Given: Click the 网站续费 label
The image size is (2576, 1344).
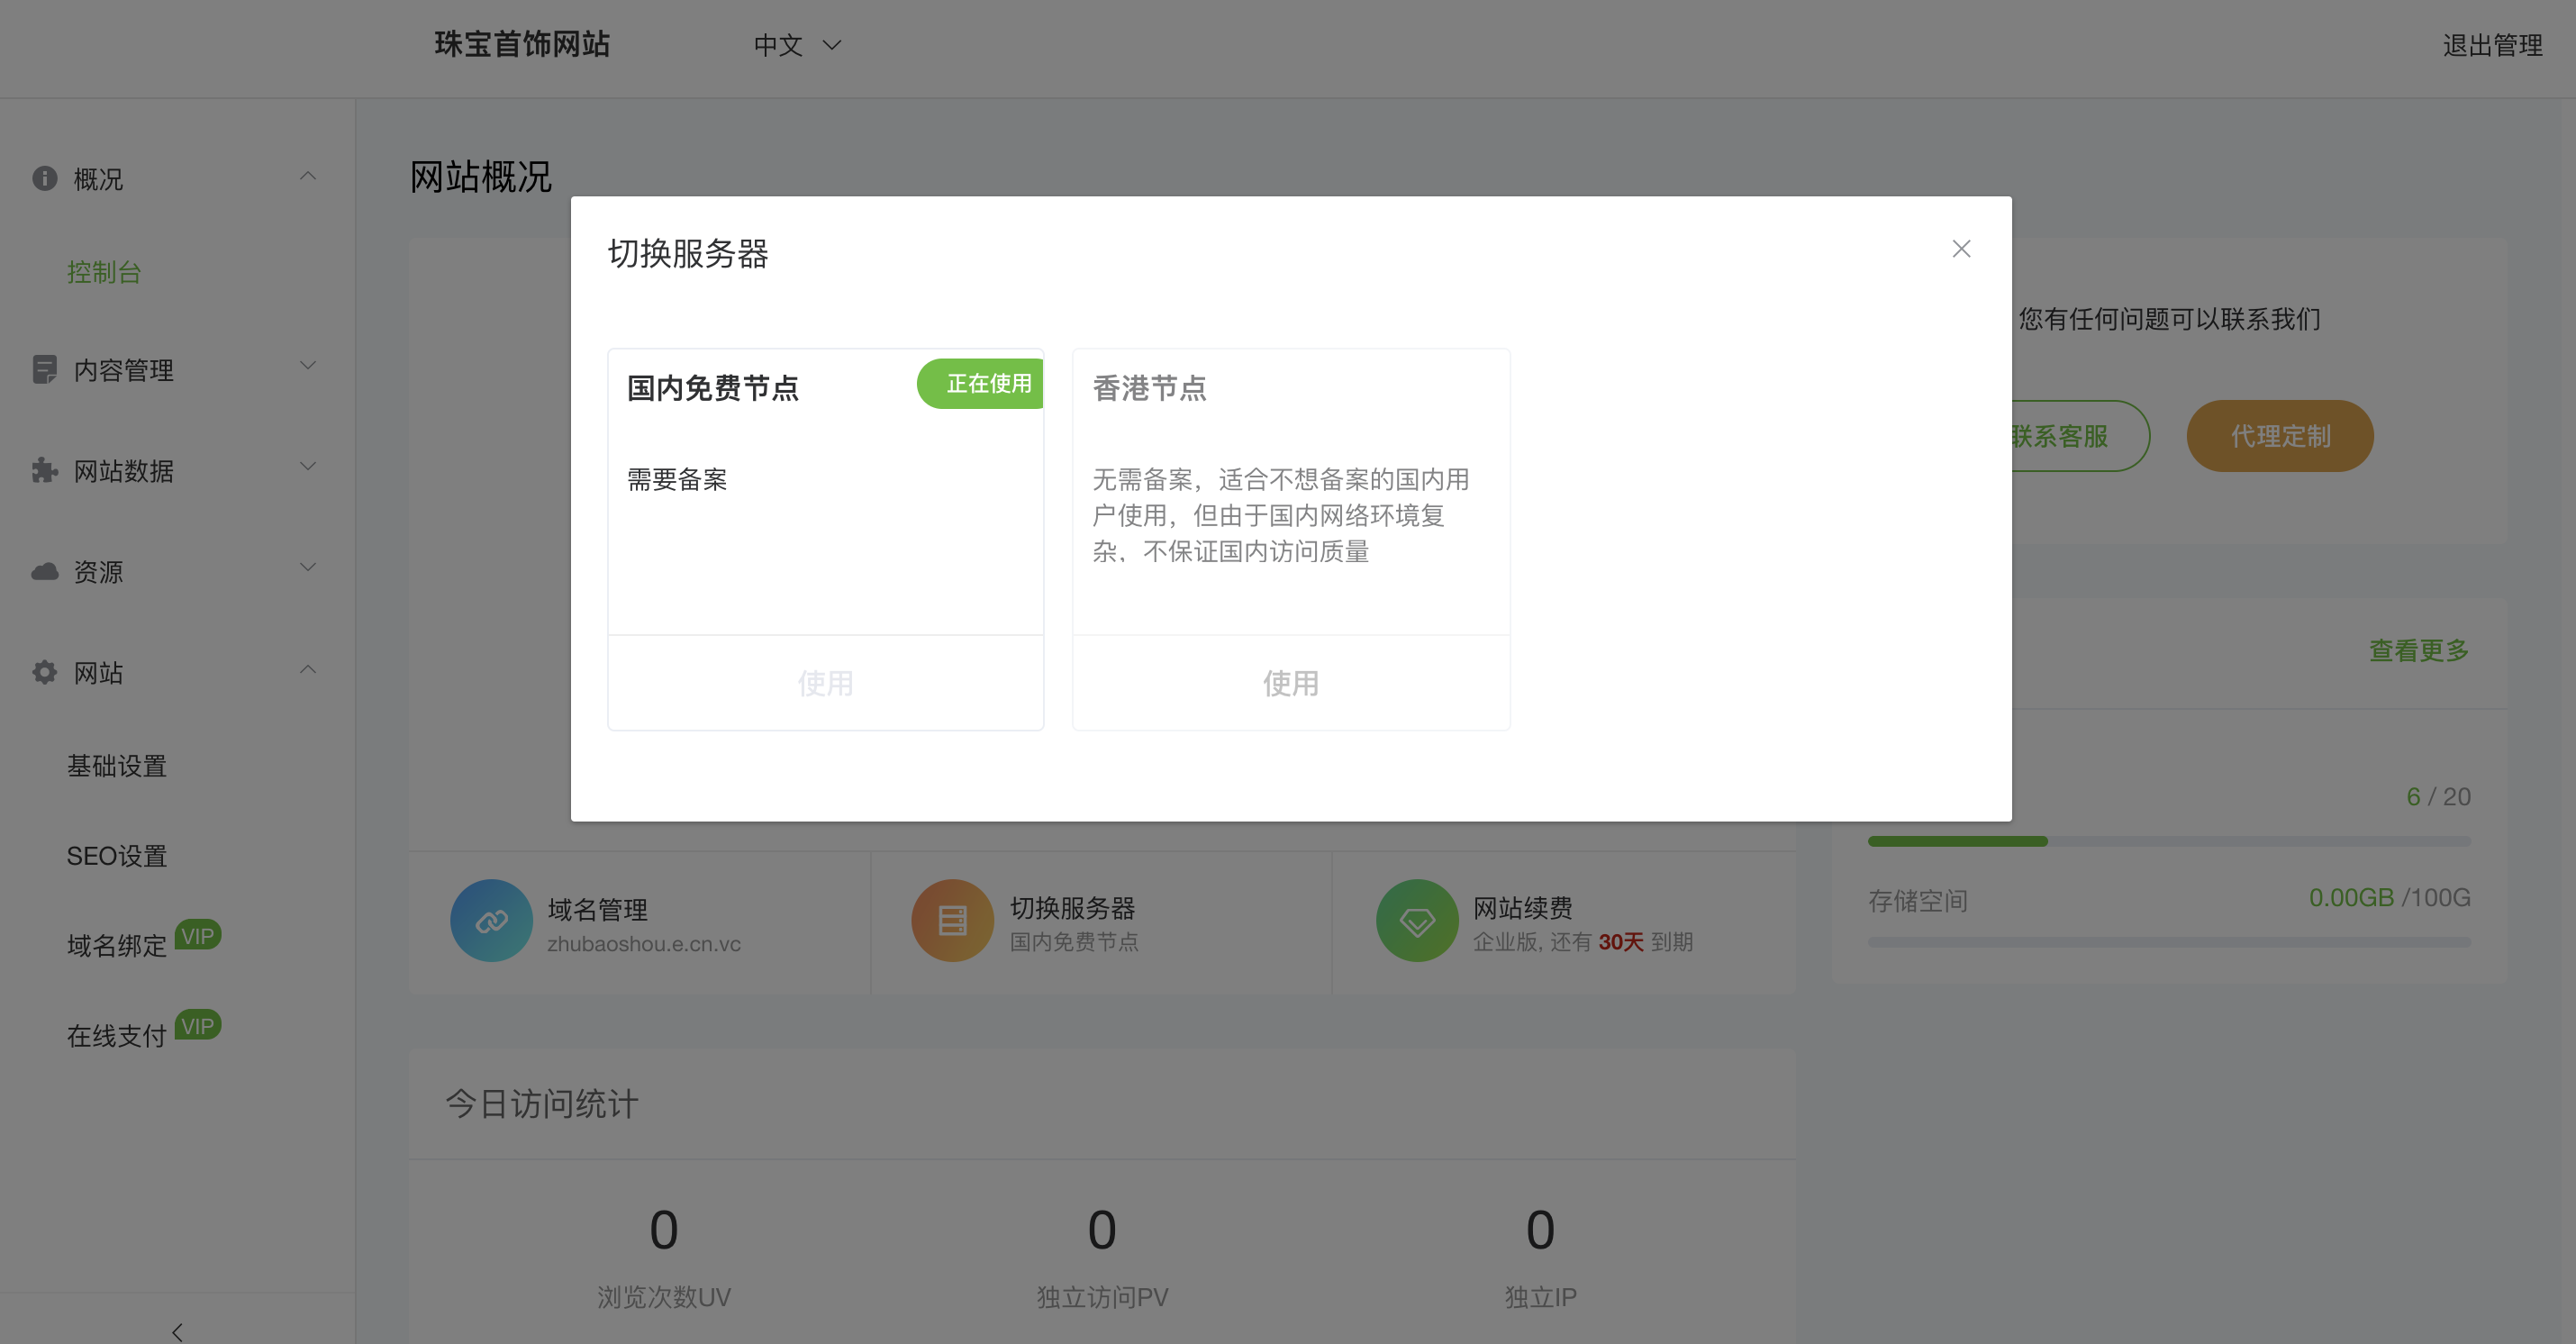Looking at the screenshot, I should (x=1523, y=908).
